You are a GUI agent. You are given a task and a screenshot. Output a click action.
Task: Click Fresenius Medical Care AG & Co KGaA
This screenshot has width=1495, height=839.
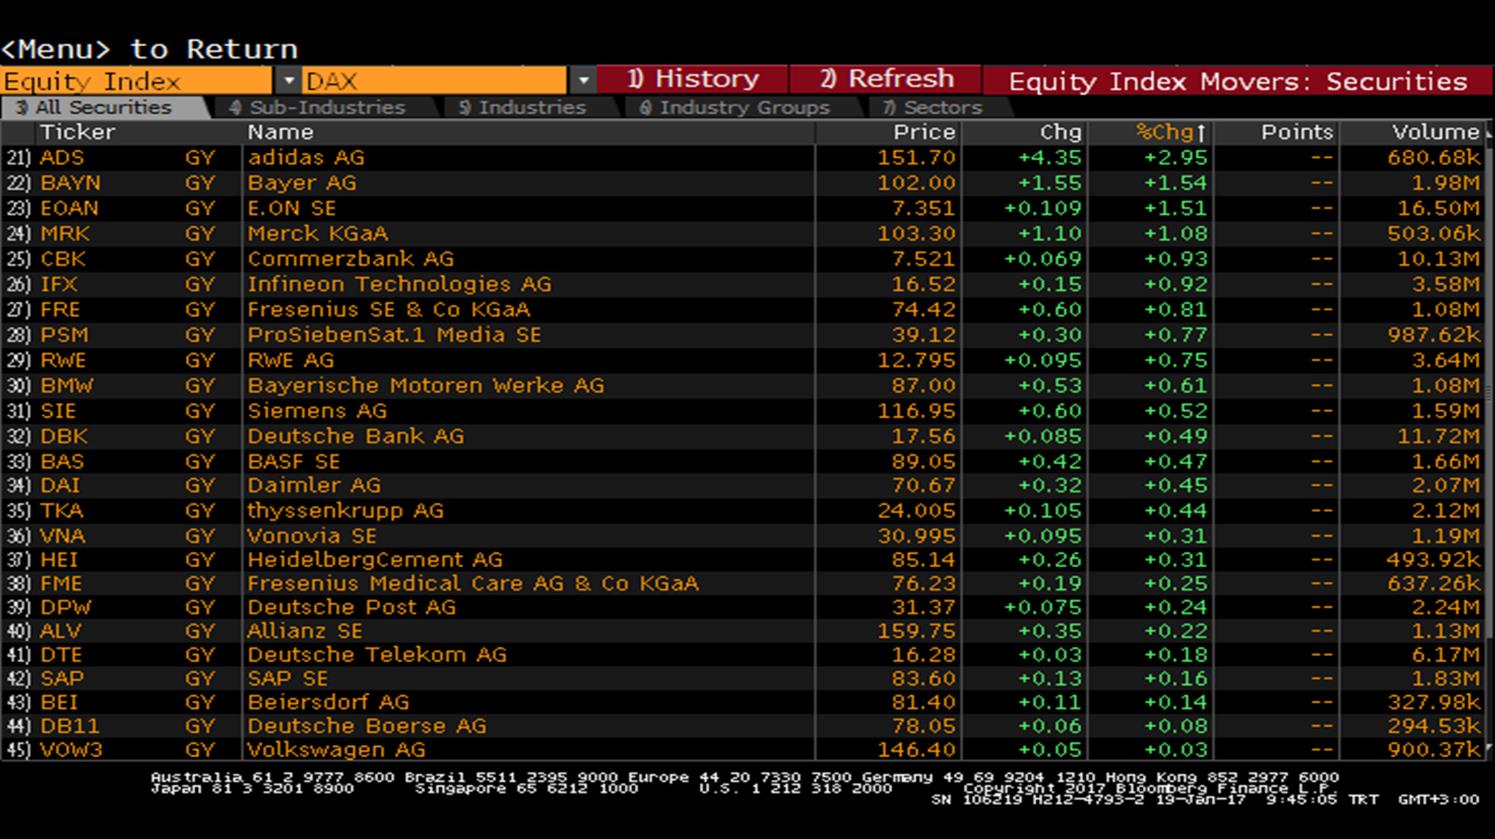473,583
